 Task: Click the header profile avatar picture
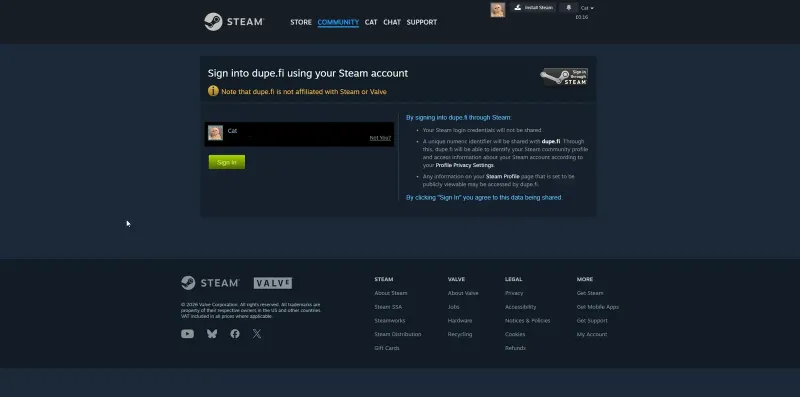pos(497,10)
